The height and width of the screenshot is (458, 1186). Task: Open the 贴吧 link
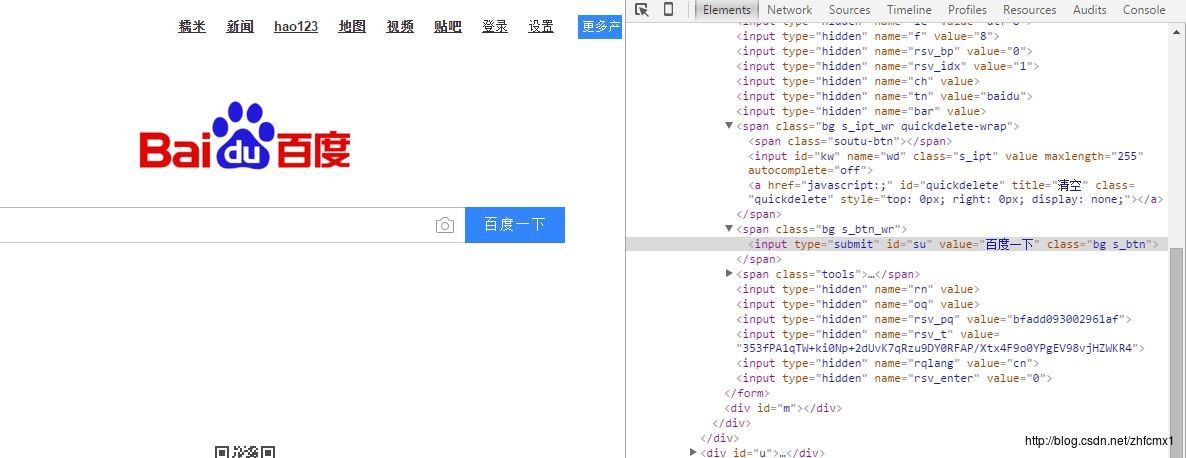point(448,26)
